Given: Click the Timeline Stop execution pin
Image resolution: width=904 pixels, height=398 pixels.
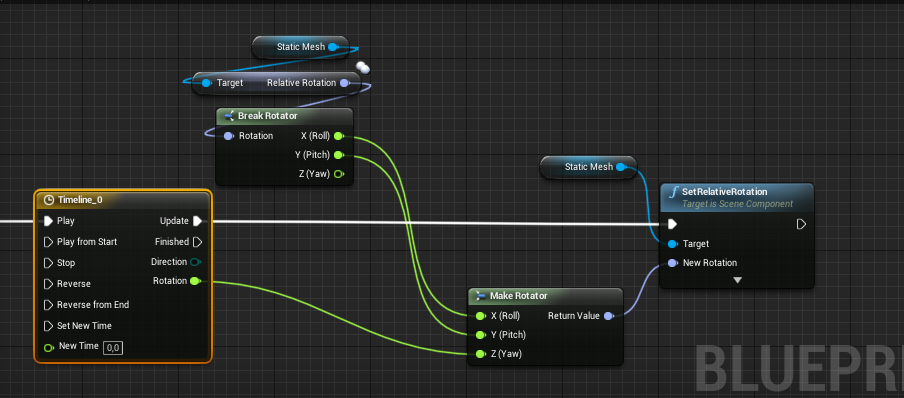Looking at the screenshot, I should click(x=48, y=263).
